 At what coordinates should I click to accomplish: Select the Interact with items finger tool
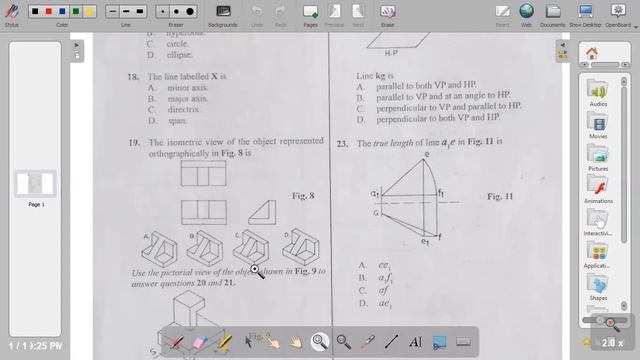[x=272, y=341]
